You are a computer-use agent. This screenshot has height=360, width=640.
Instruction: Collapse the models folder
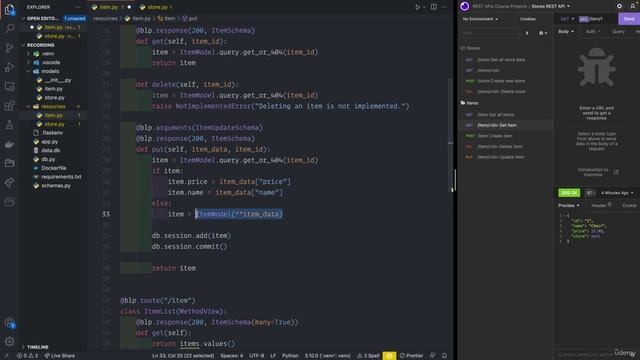(x=29, y=71)
